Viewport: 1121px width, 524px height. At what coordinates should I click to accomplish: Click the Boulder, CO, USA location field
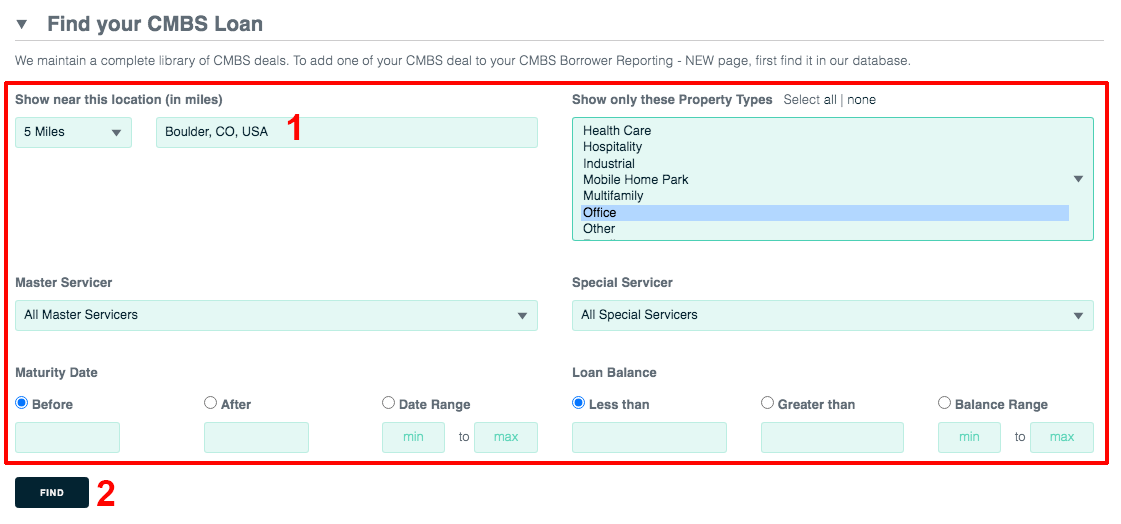pyautogui.click(x=347, y=132)
